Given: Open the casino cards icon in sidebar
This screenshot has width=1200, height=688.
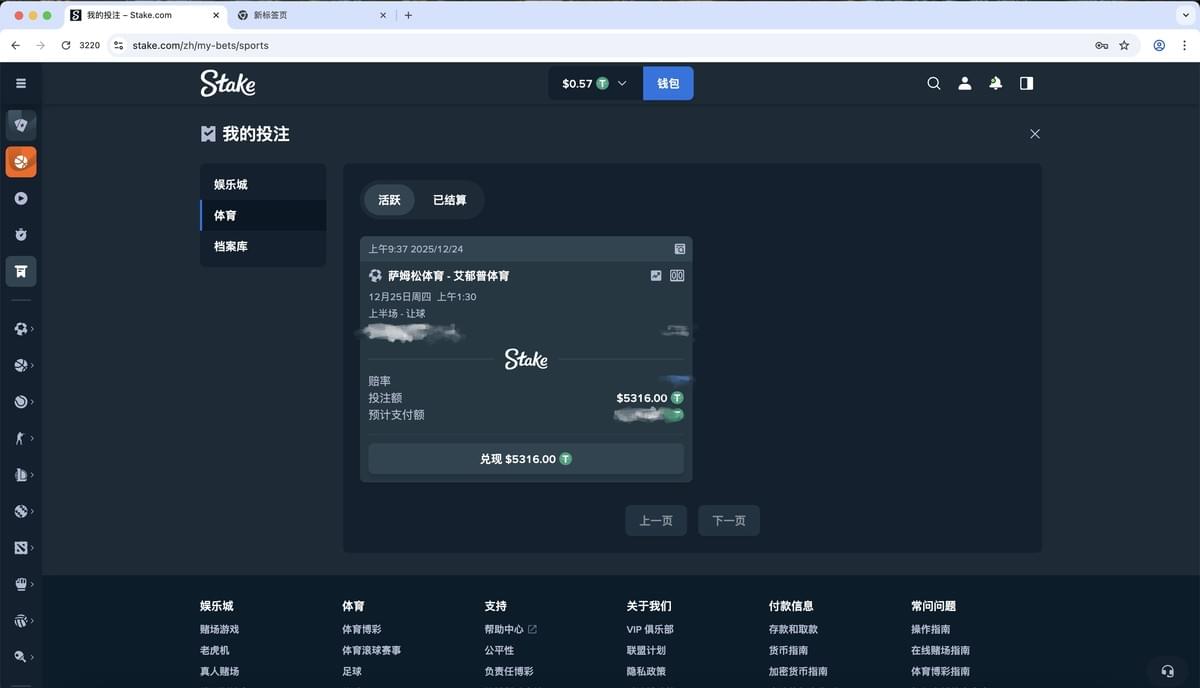Looking at the screenshot, I should click(21, 125).
